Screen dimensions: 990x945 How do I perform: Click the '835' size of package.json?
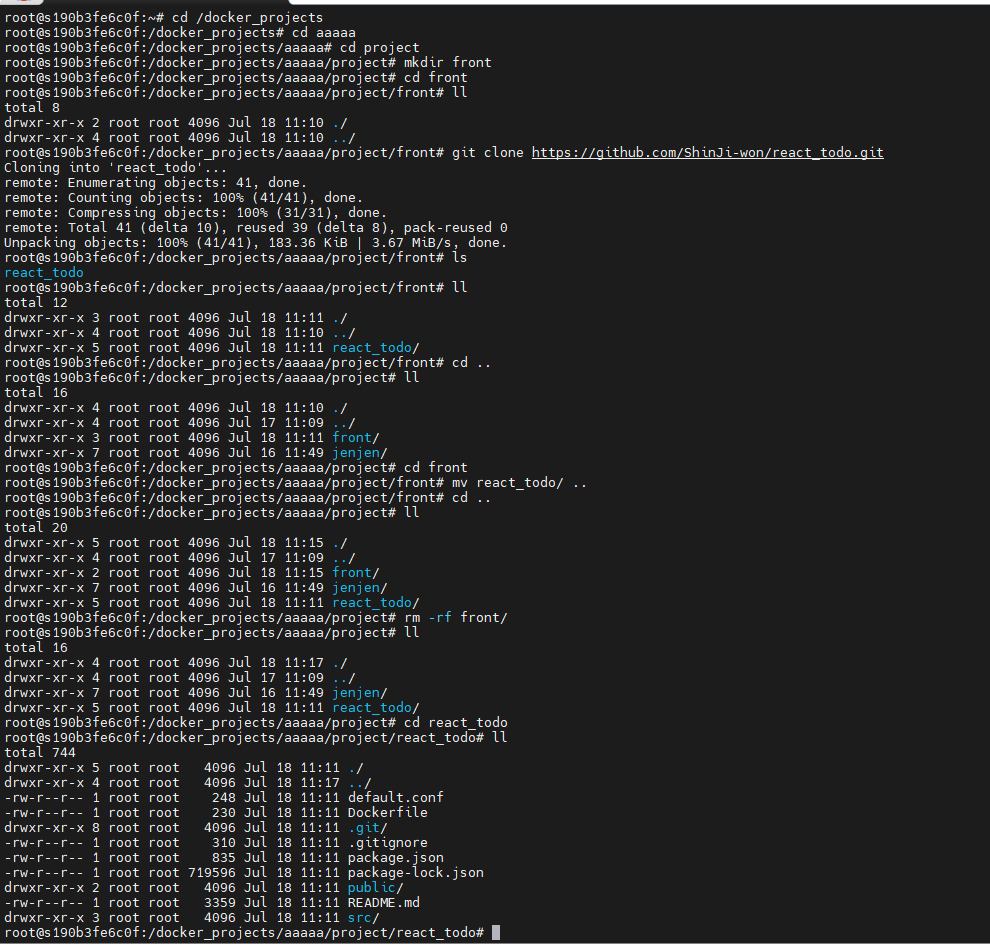pyautogui.click(x=224, y=858)
